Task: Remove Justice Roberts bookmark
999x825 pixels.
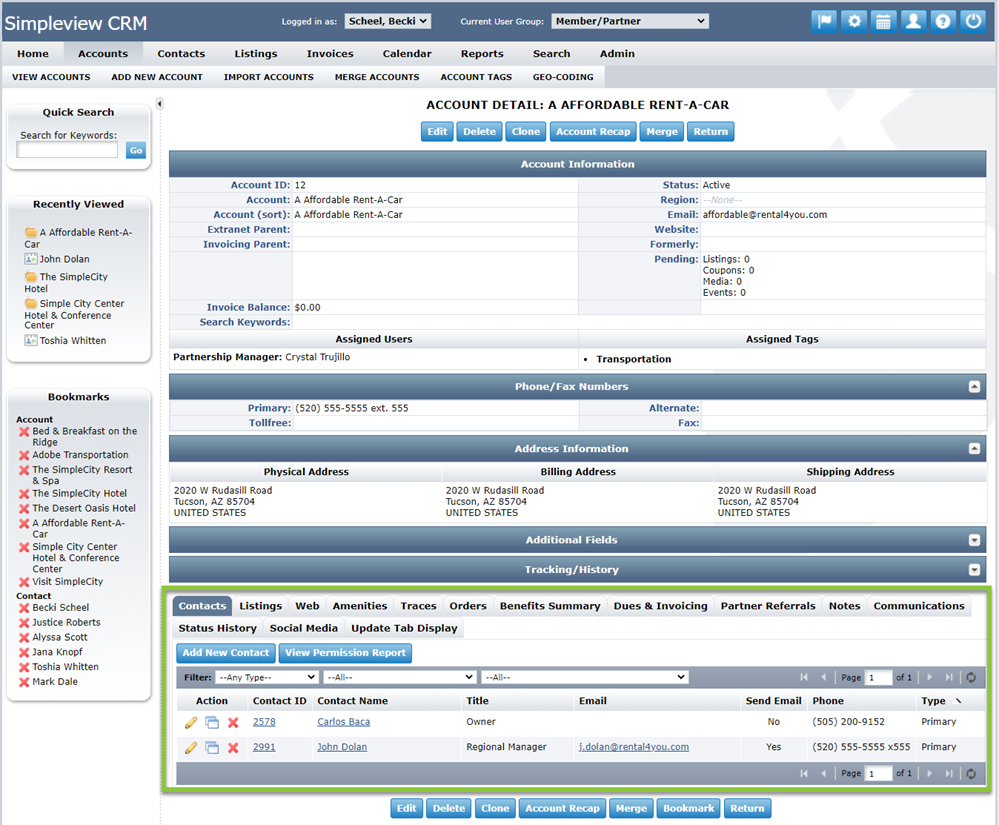Action: (24, 623)
